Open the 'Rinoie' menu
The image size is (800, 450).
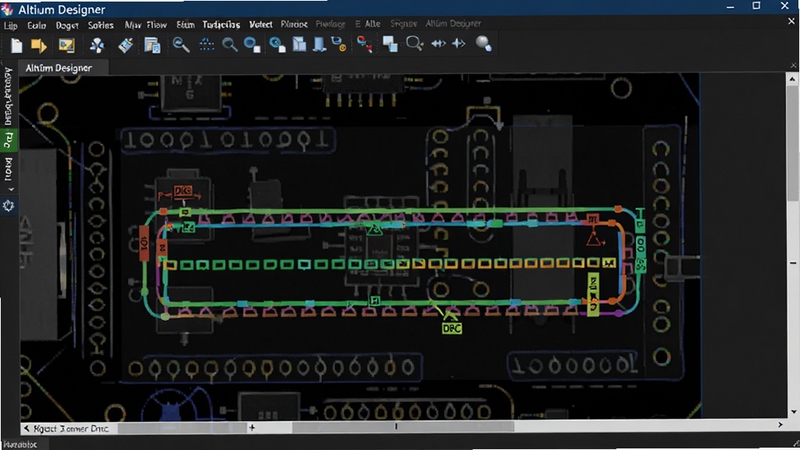294,24
